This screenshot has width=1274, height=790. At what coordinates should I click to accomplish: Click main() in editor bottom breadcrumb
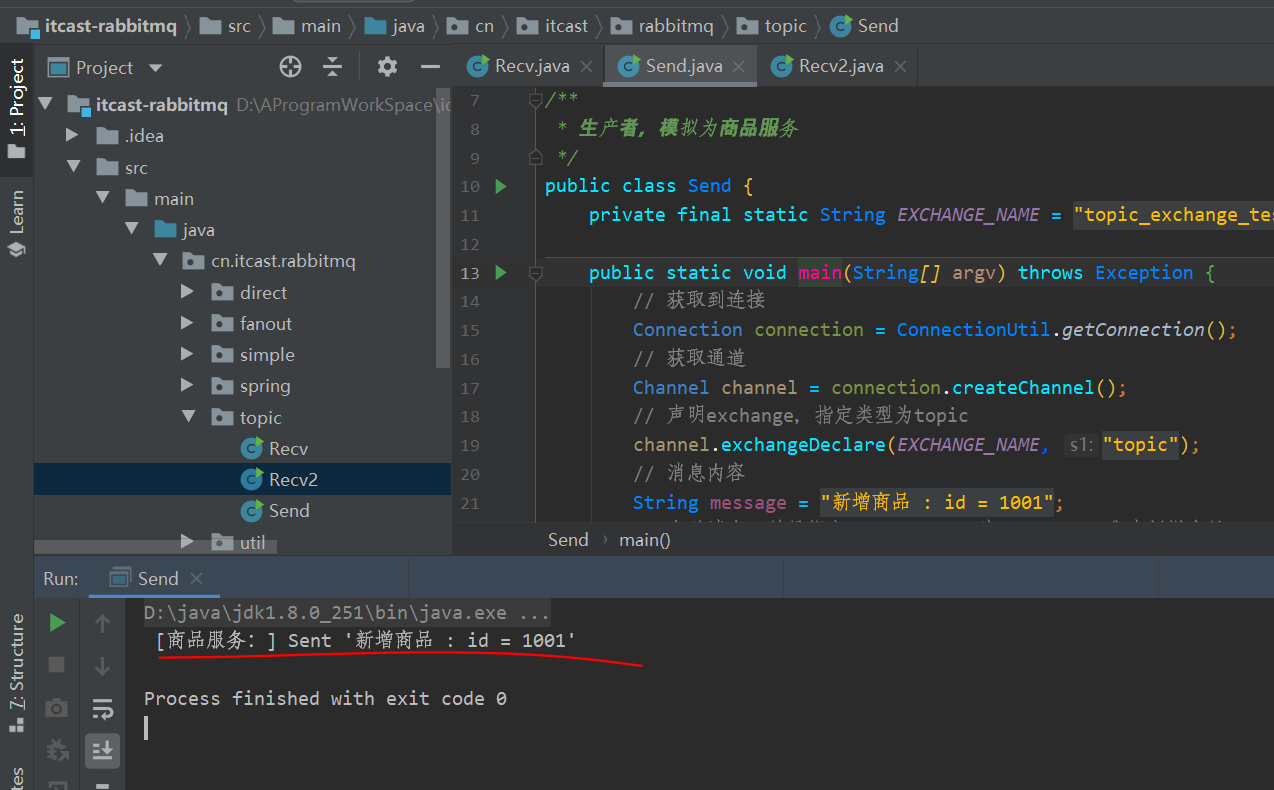[645, 539]
